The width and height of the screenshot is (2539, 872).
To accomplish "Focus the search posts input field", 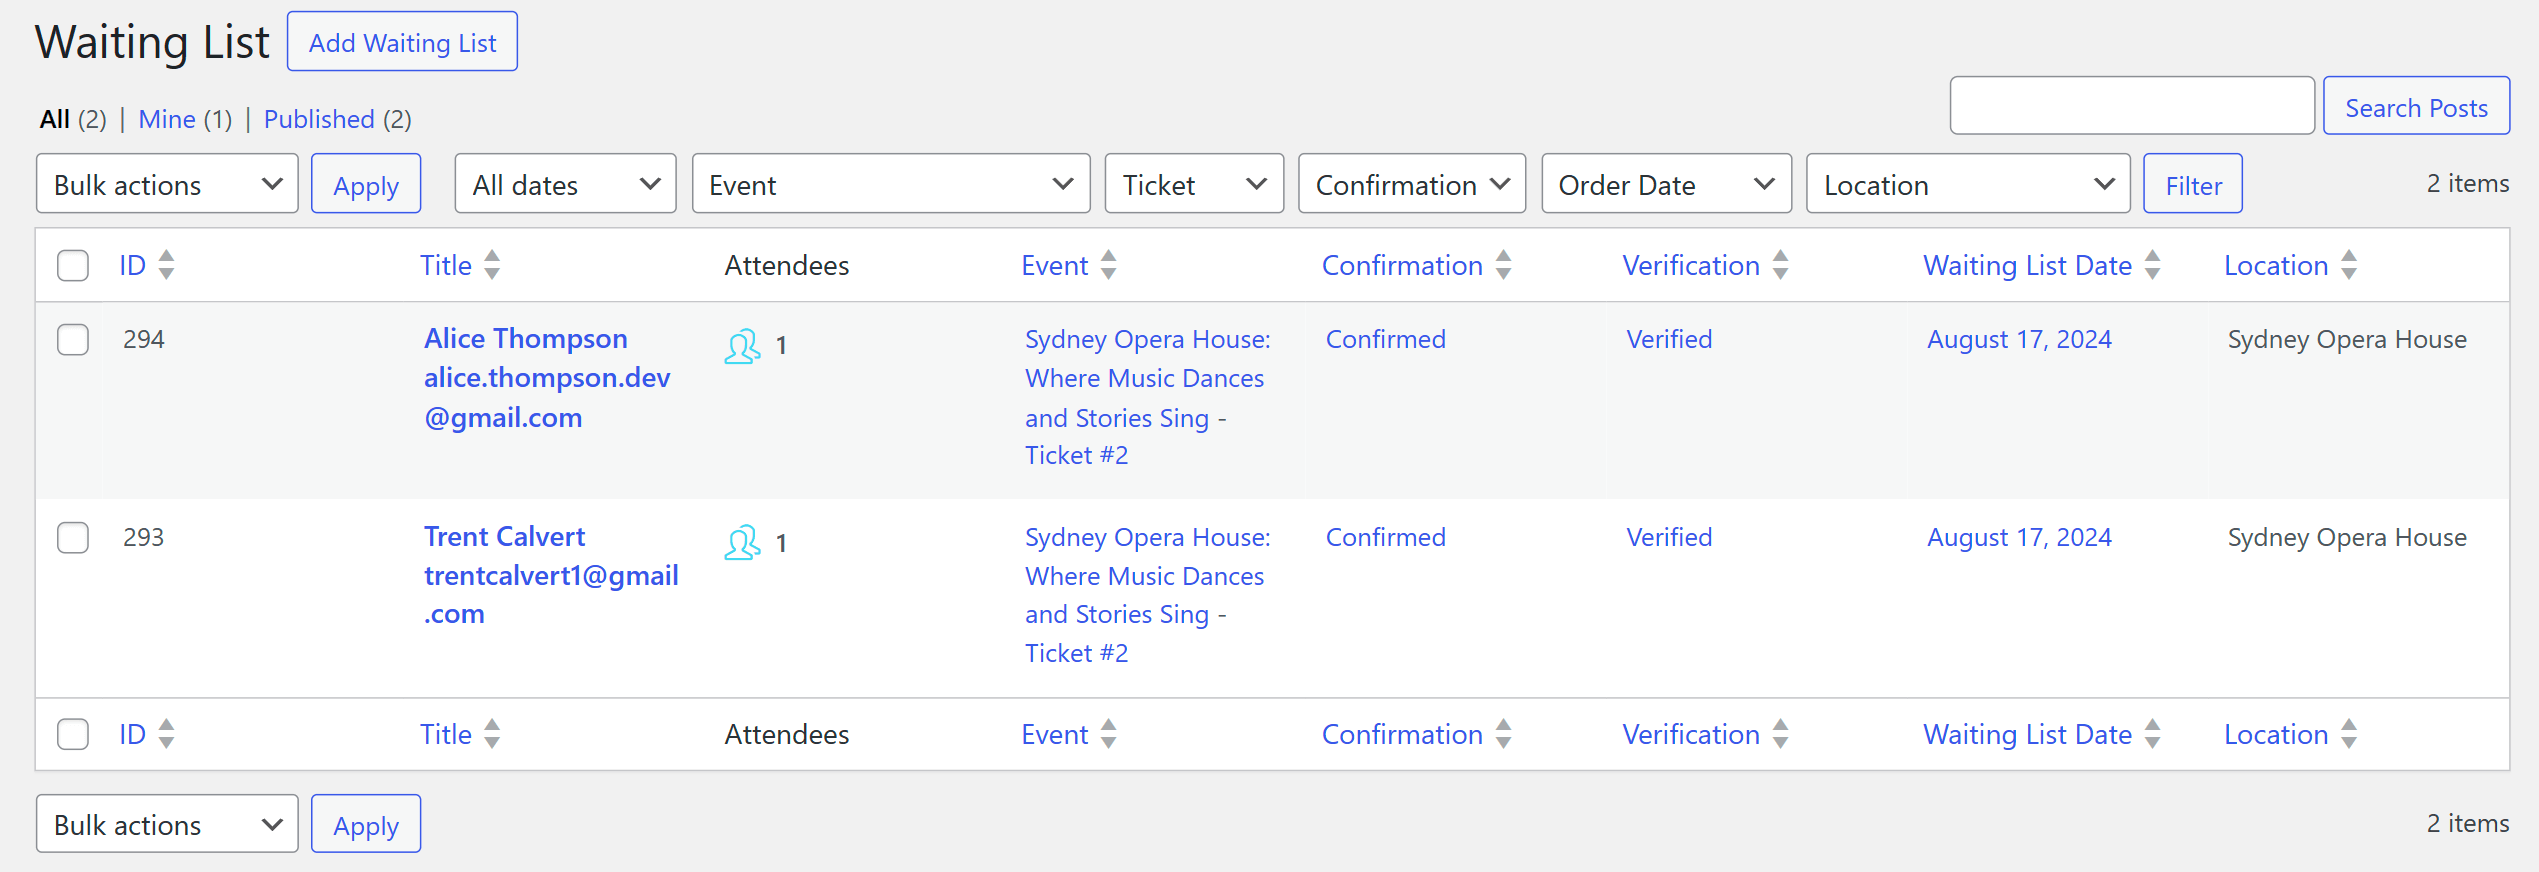I will click(2131, 106).
